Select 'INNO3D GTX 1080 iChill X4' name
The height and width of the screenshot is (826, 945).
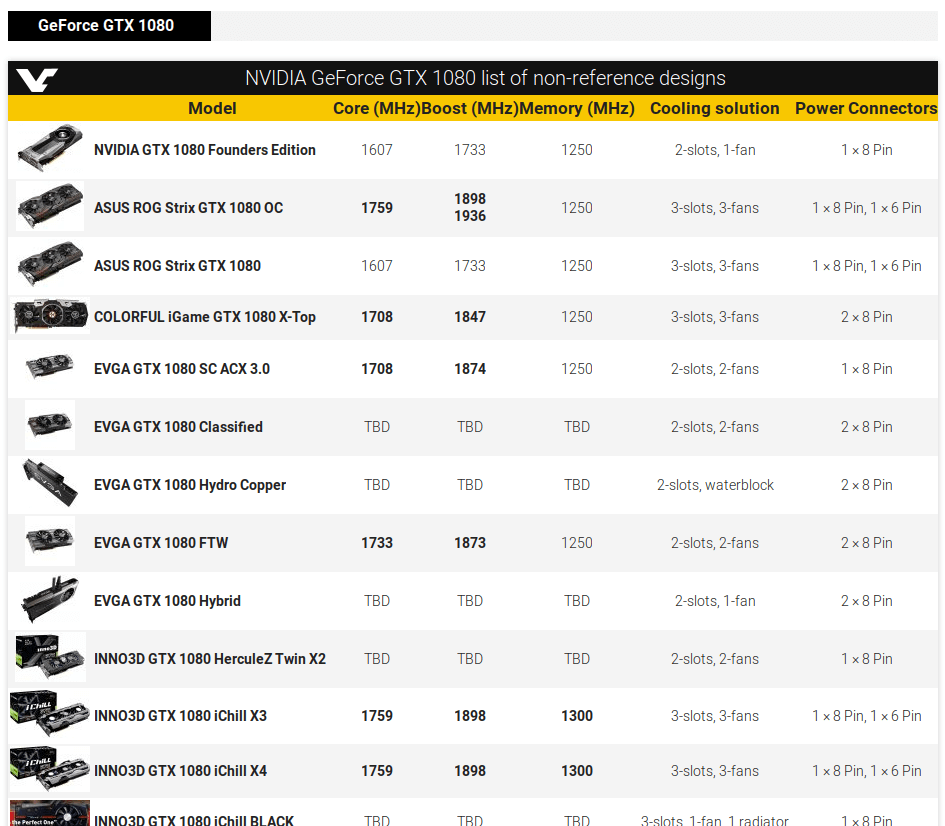180,771
